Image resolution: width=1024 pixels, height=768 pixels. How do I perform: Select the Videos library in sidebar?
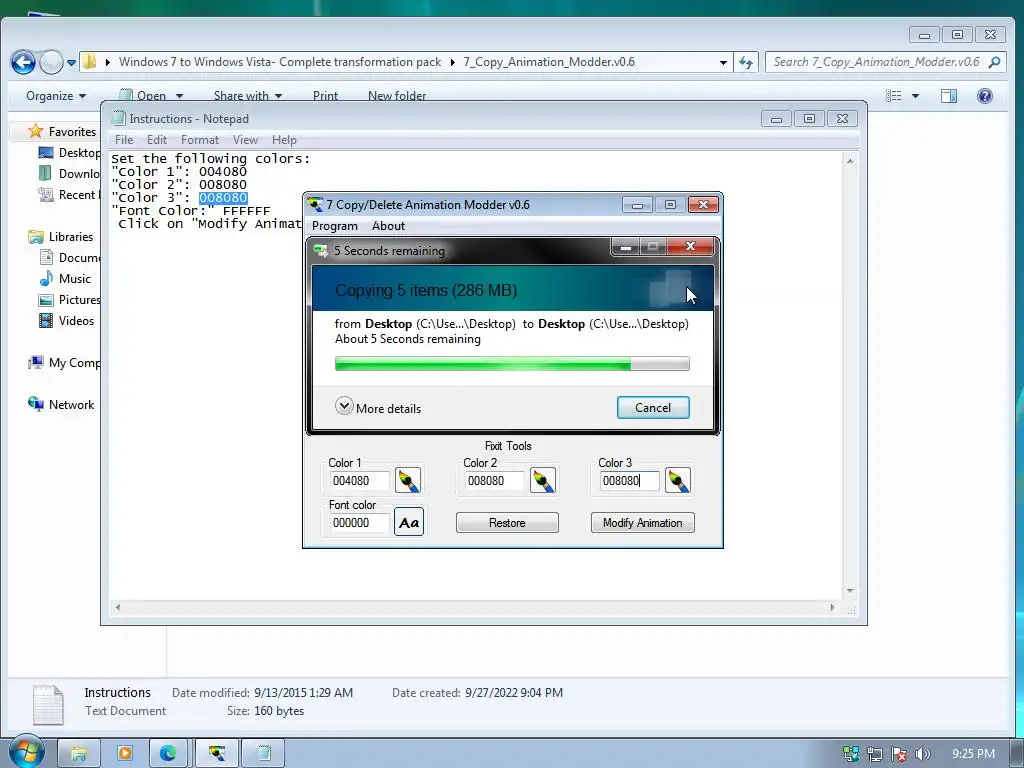click(67, 321)
